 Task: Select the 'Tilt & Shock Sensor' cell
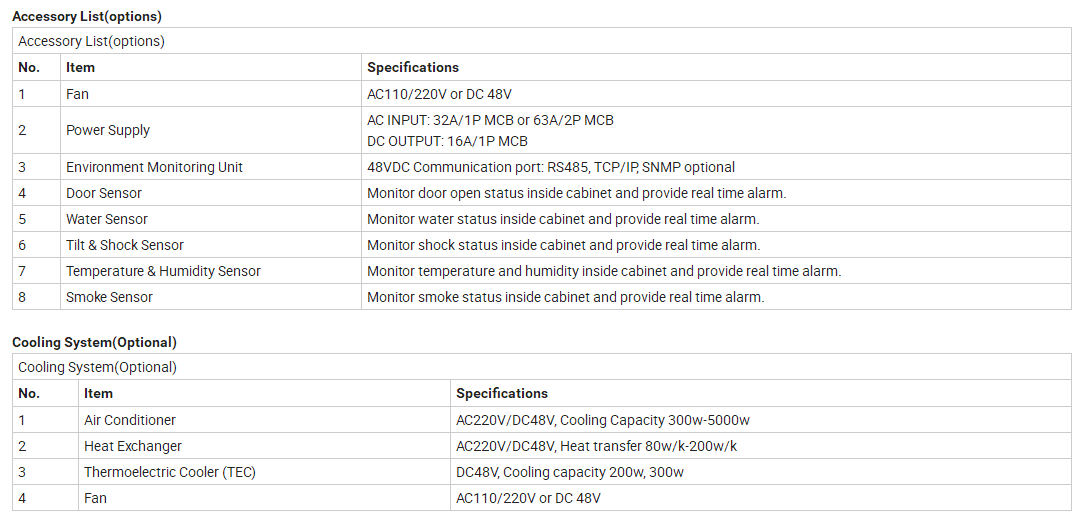[125, 245]
